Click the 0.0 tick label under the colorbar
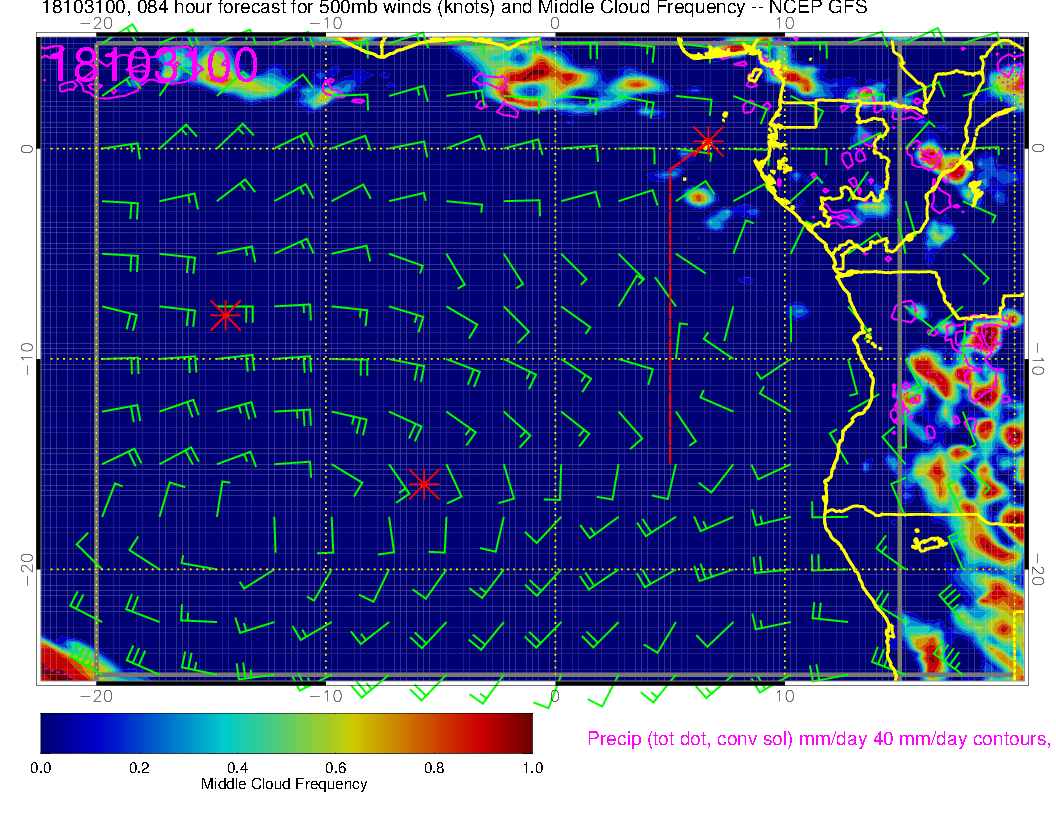 pos(41,767)
